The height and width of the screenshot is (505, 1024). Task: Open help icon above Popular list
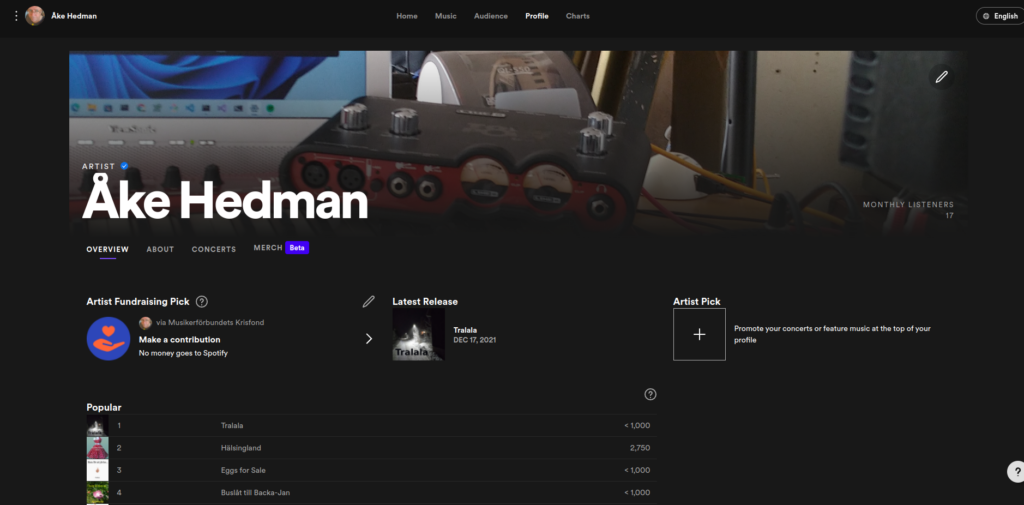(x=650, y=394)
